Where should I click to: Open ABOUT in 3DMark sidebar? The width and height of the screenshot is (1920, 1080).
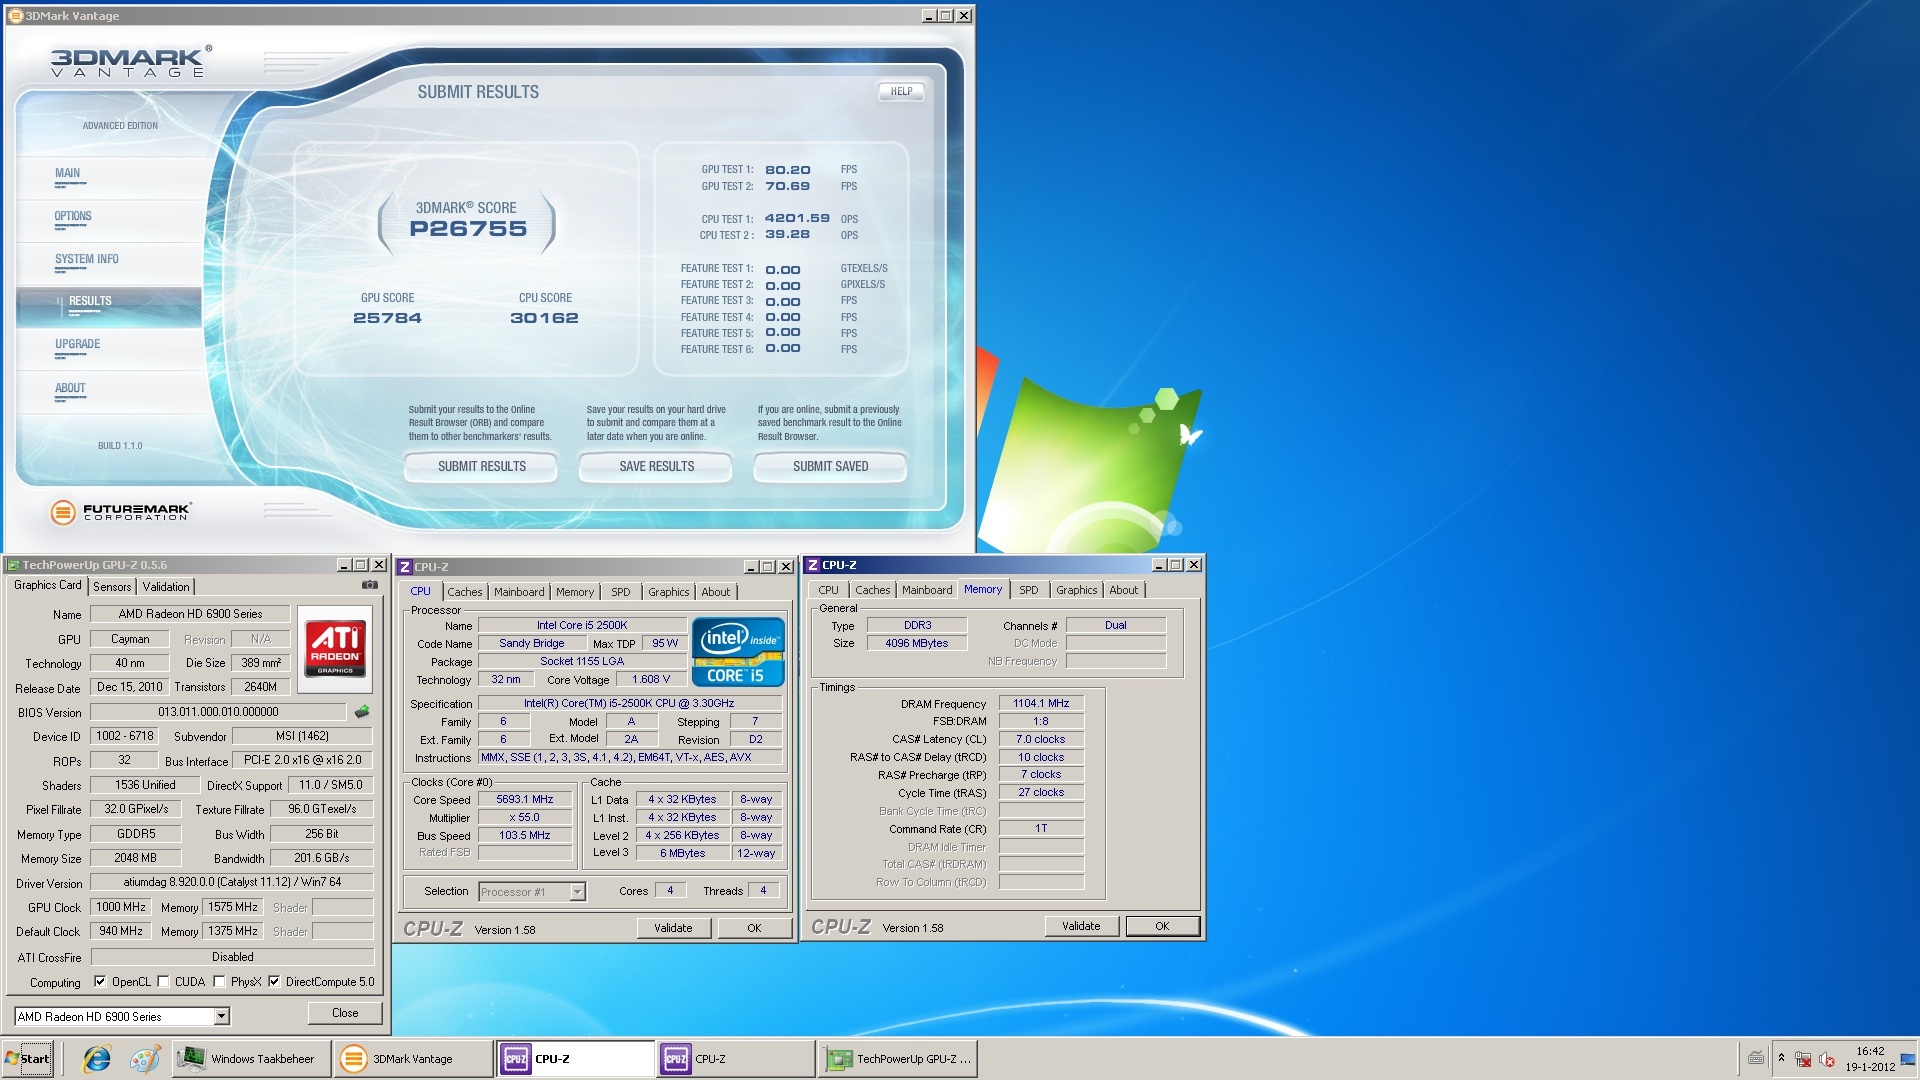coord(108,392)
